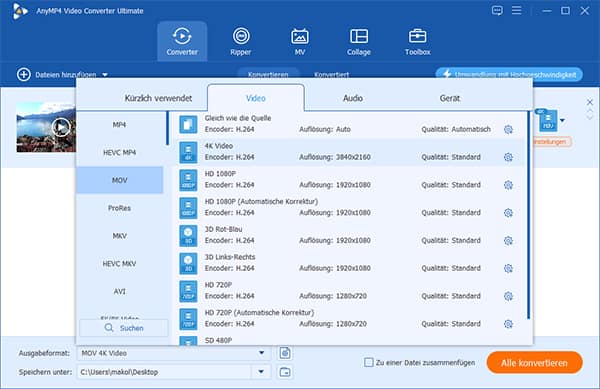This screenshot has width=600, height=389.
Task: Select MKV in the format list
Action: (x=119, y=236)
